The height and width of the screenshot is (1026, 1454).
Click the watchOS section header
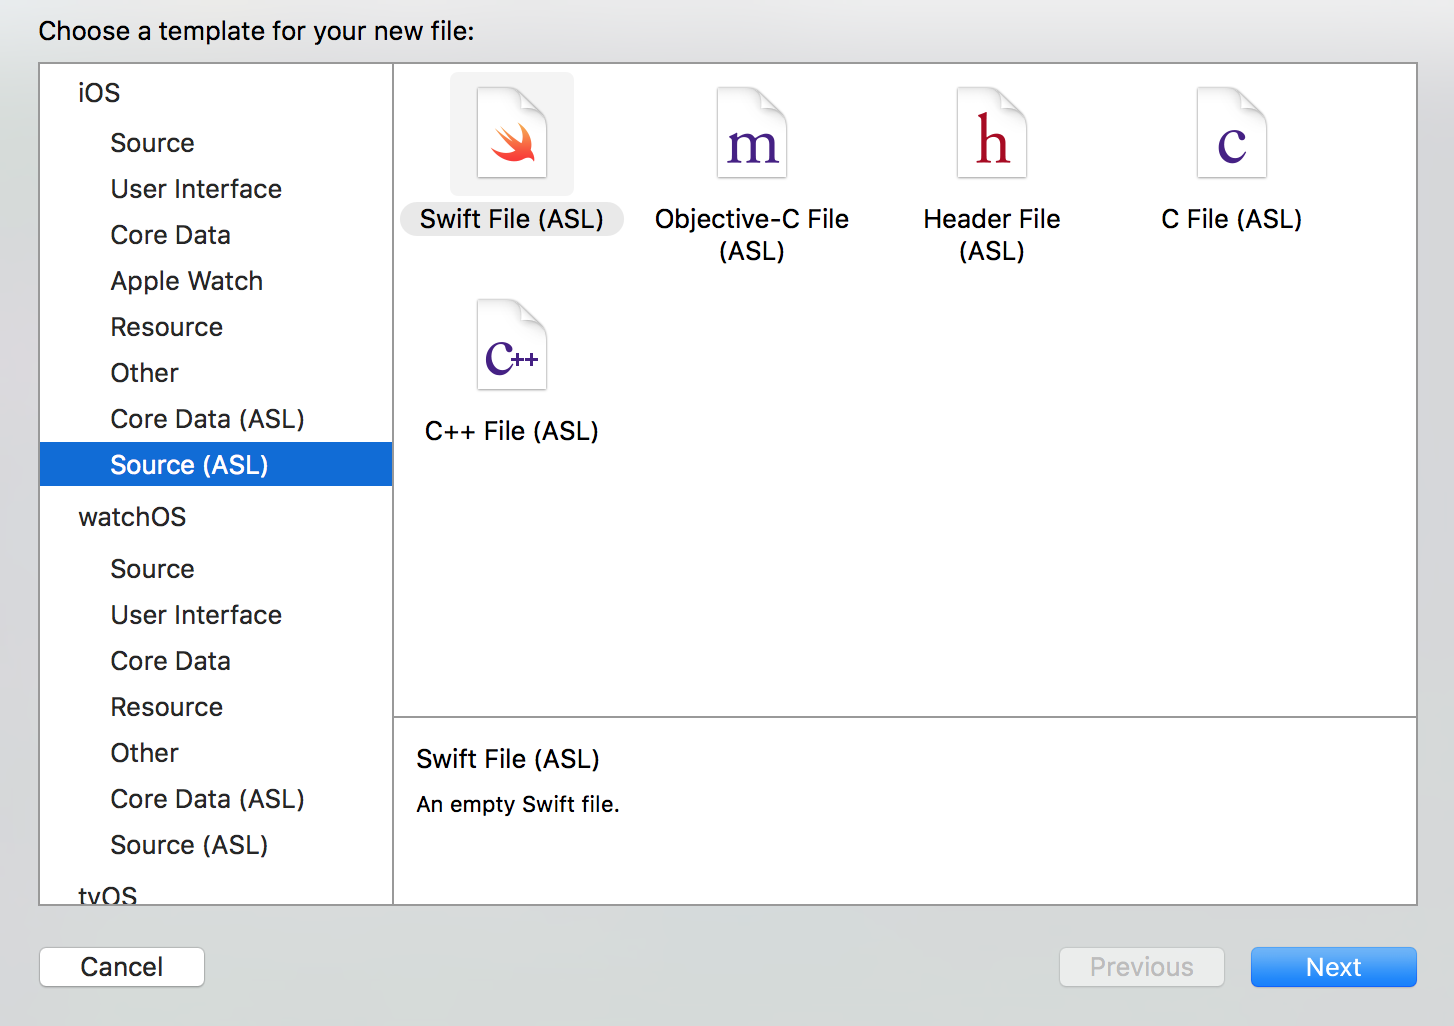point(132,517)
